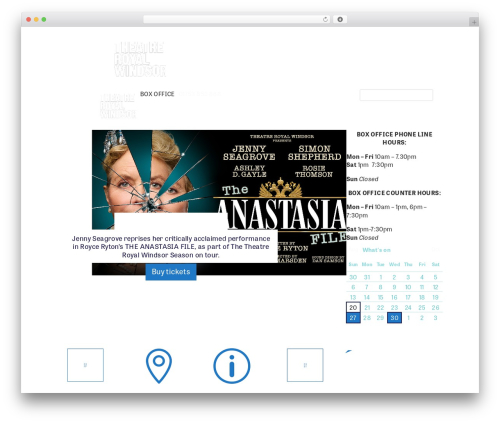500x423 pixels.
Task: Click the Jenny Seagrove show description text
Action: click(171, 247)
